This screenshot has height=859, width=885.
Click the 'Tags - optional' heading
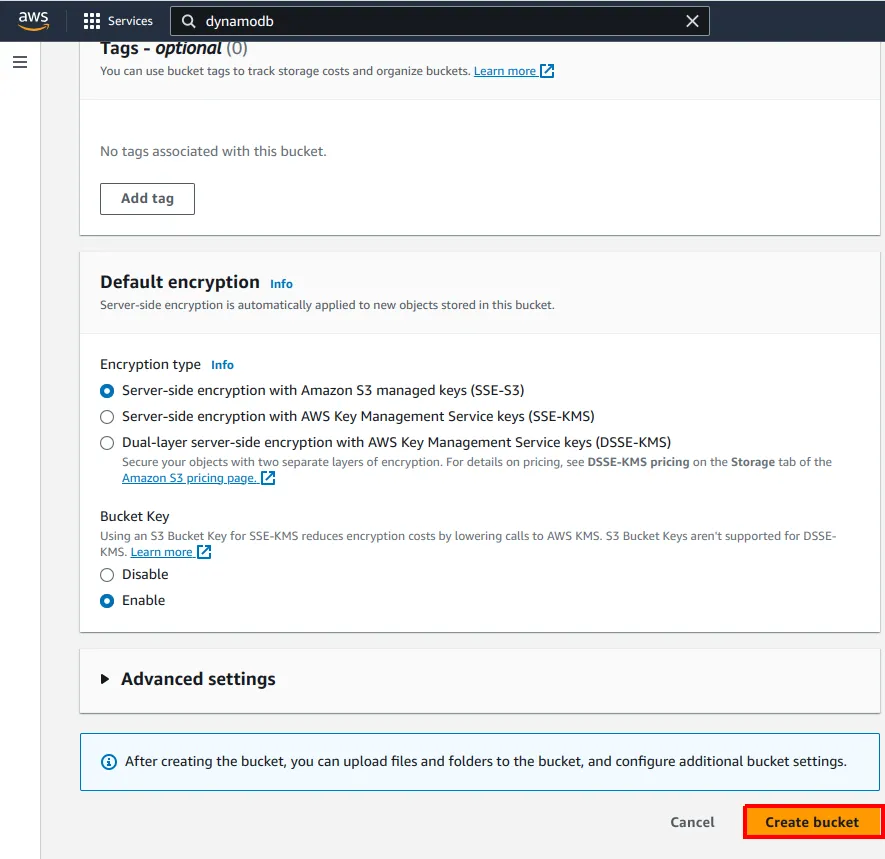(161, 49)
